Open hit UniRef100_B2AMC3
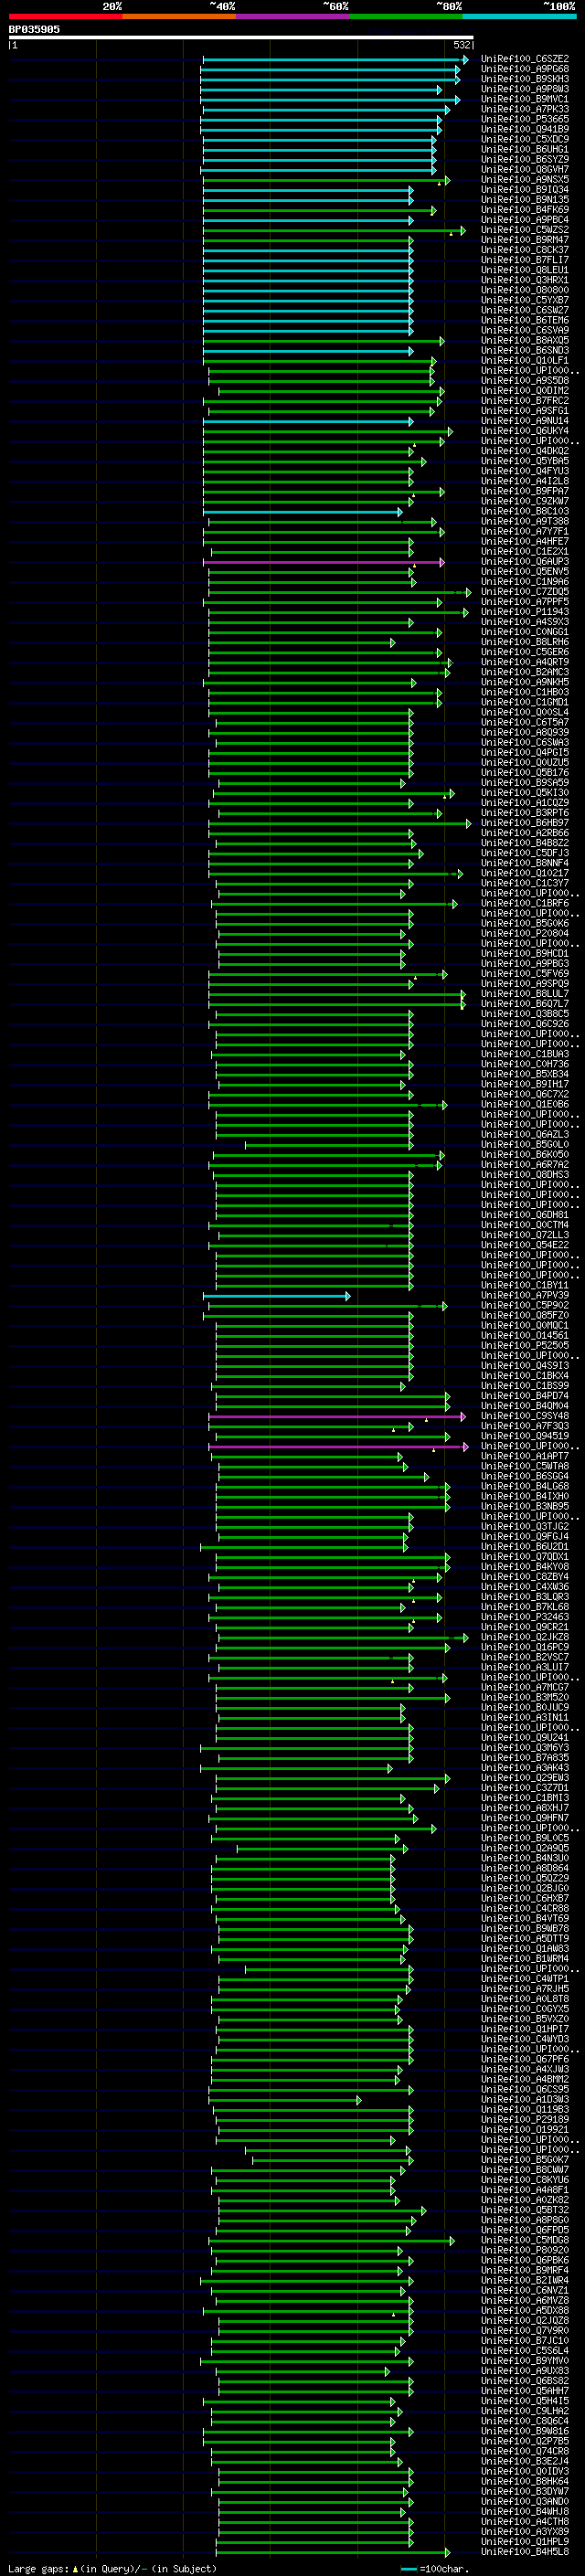 click(525, 672)
